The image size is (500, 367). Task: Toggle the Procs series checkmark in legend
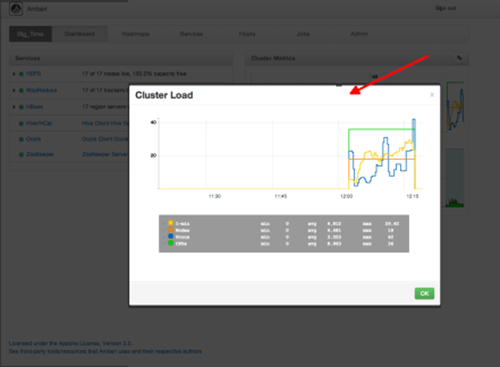164,237
